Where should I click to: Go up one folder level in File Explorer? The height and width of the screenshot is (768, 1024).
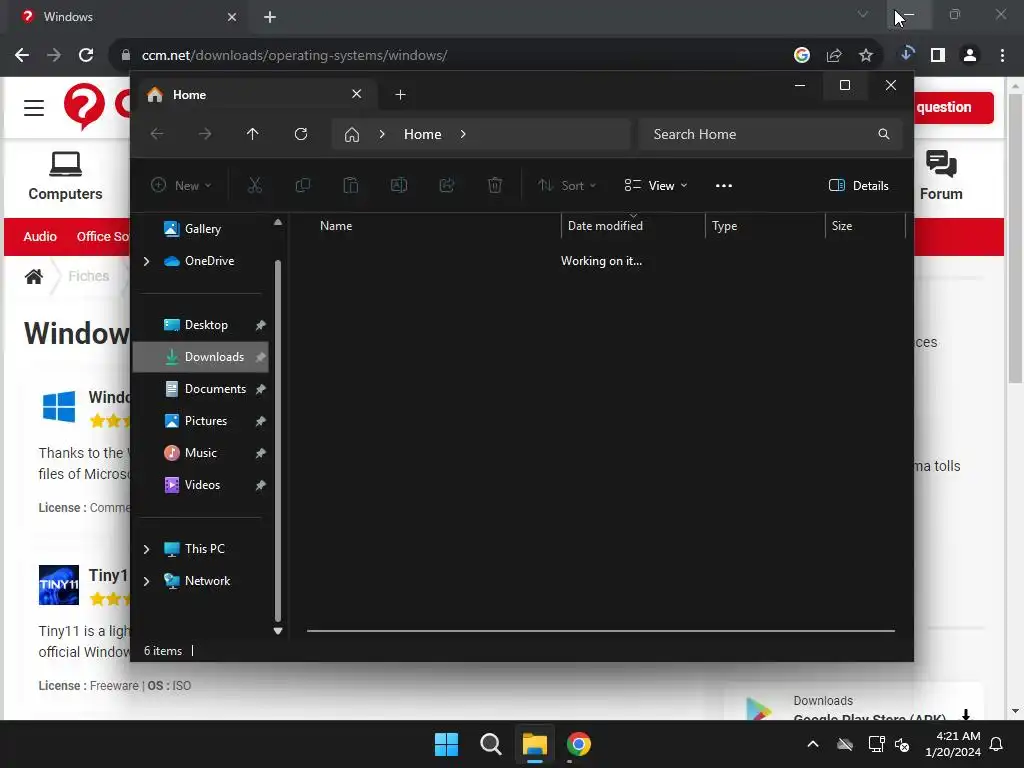coord(253,134)
